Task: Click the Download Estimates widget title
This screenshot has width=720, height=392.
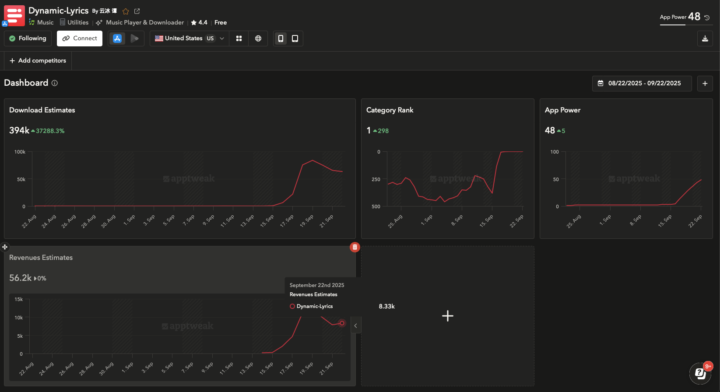Action: click(42, 110)
